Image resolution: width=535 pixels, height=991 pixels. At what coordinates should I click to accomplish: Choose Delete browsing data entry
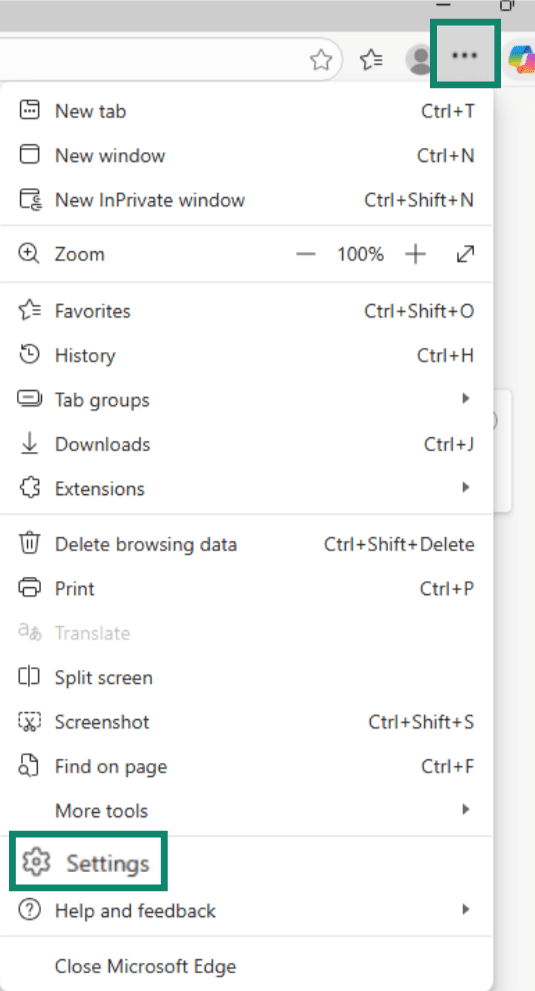click(x=247, y=544)
